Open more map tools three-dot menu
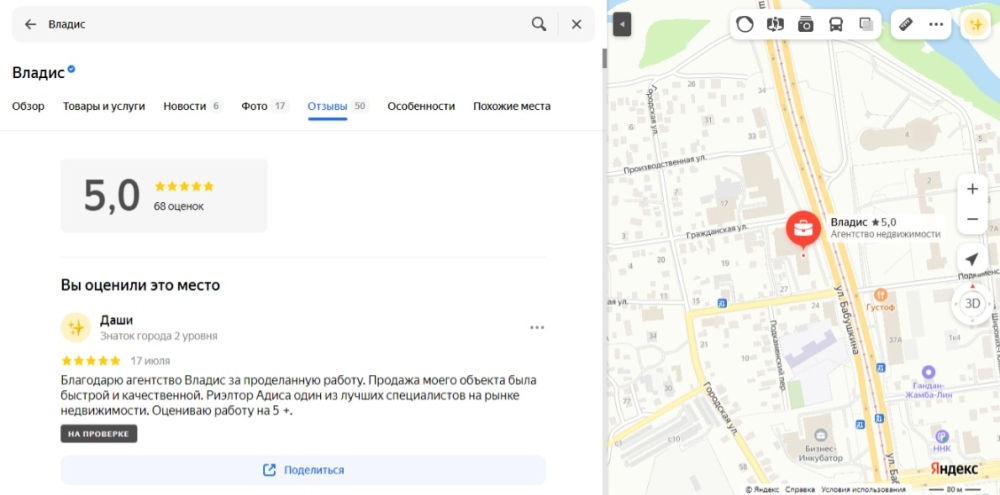The image size is (1000, 495). pyautogui.click(x=936, y=25)
